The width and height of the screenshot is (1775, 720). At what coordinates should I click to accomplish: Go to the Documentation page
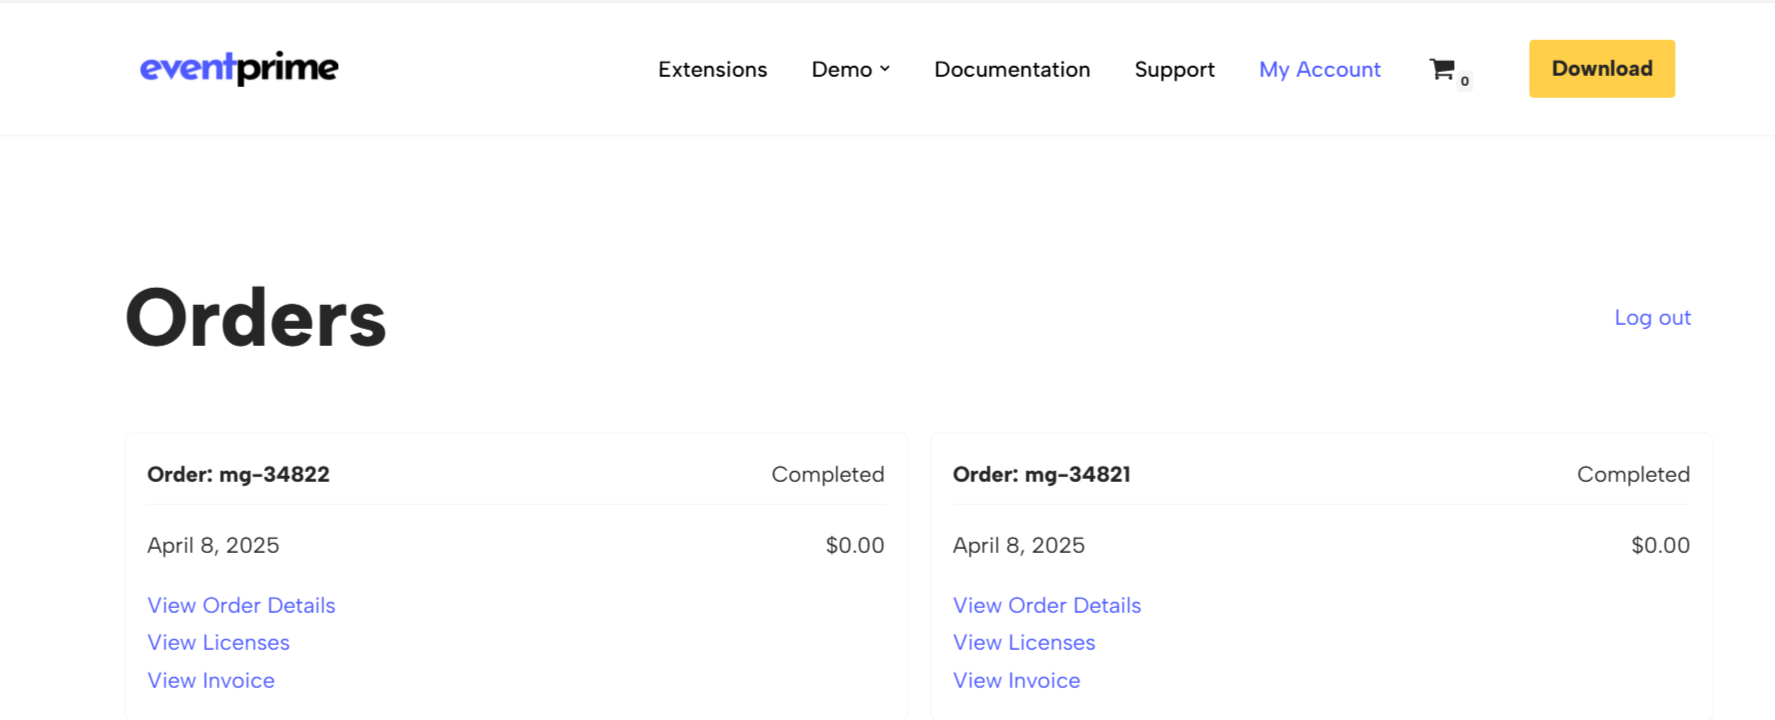click(x=1012, y=69)
